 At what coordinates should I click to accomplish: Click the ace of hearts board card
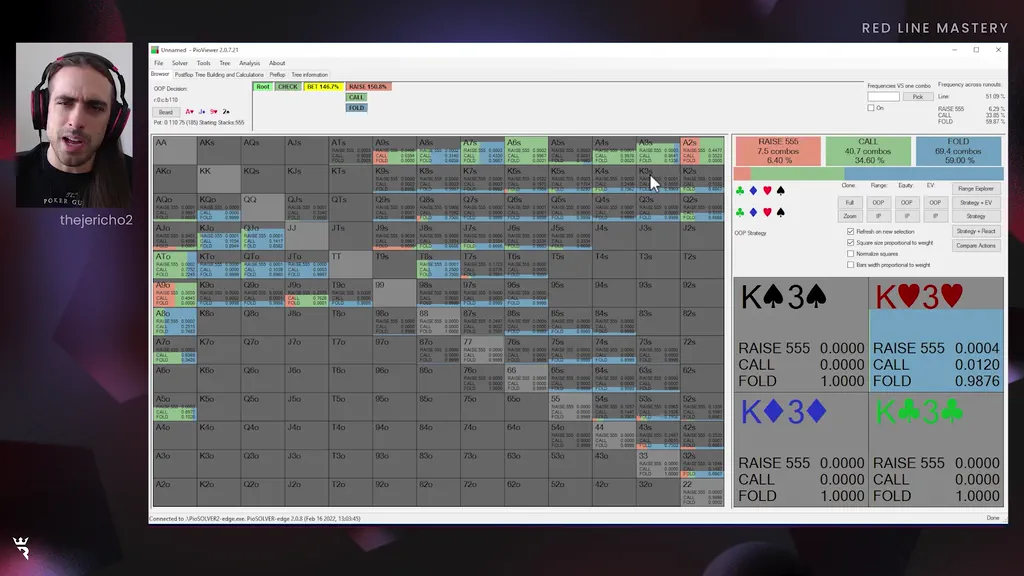[189, 112]
